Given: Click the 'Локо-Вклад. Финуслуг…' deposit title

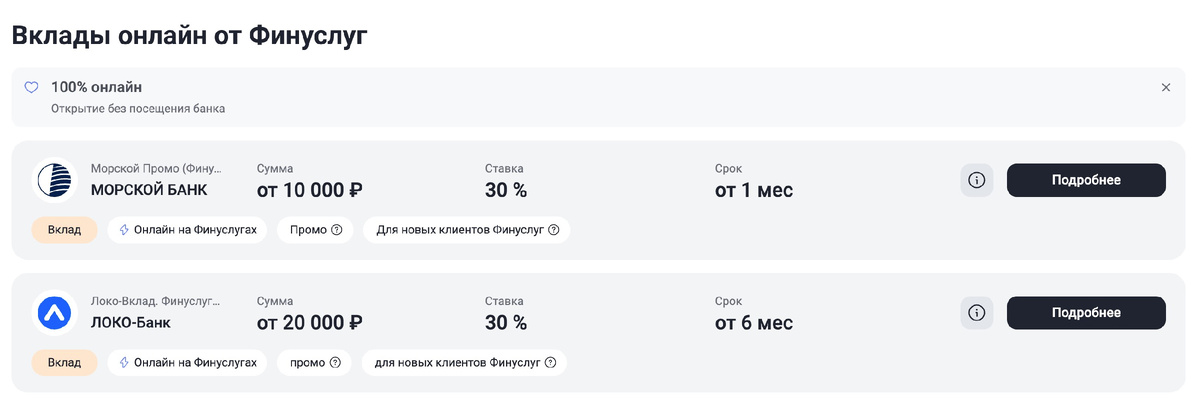Looking at the screenshot, I should [x=155, y=300].
